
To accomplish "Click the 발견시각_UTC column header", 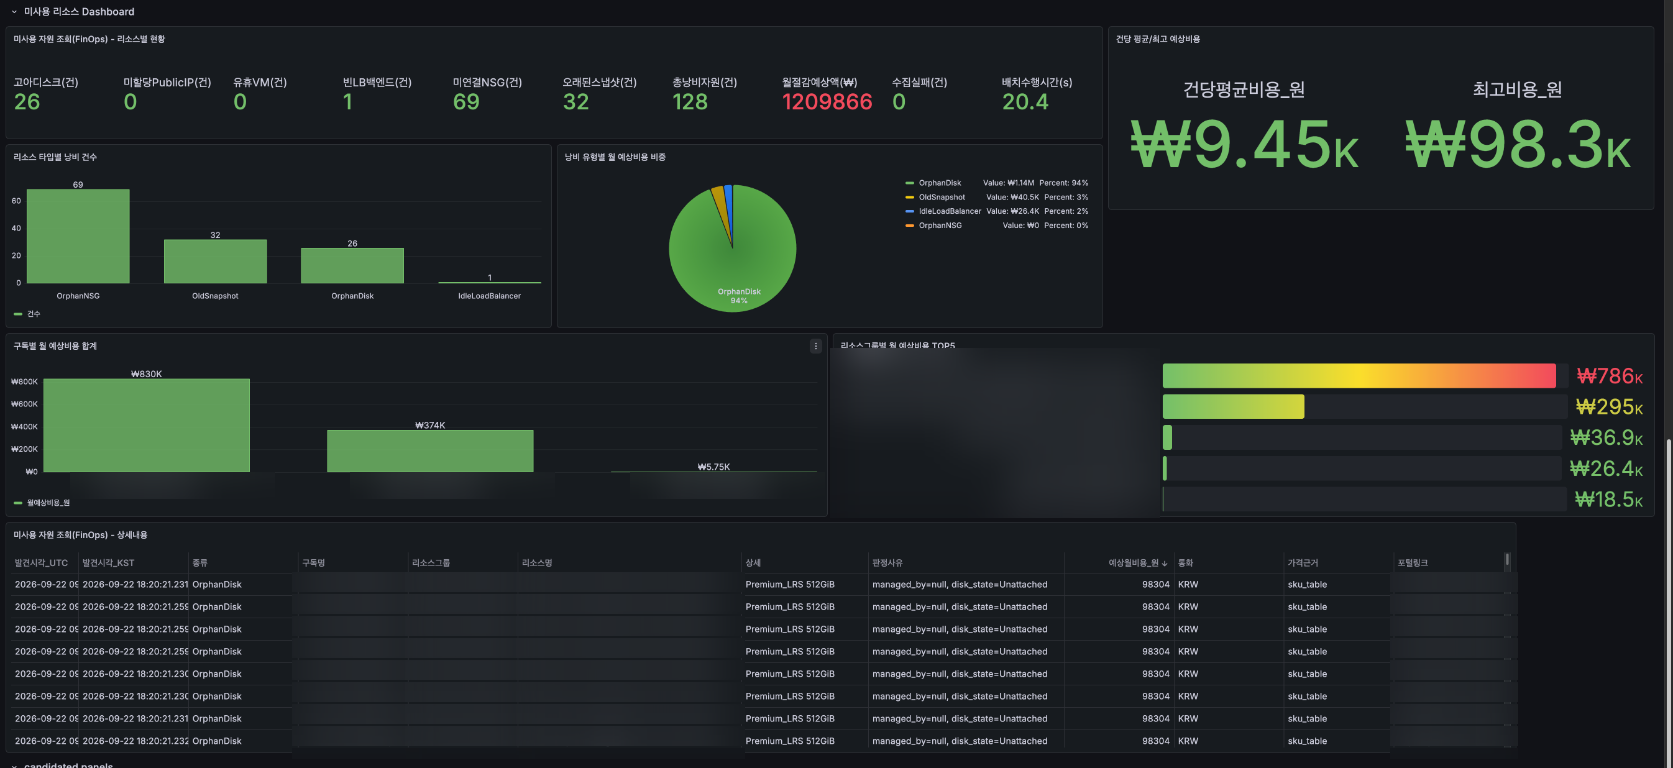I will point(41,563).
